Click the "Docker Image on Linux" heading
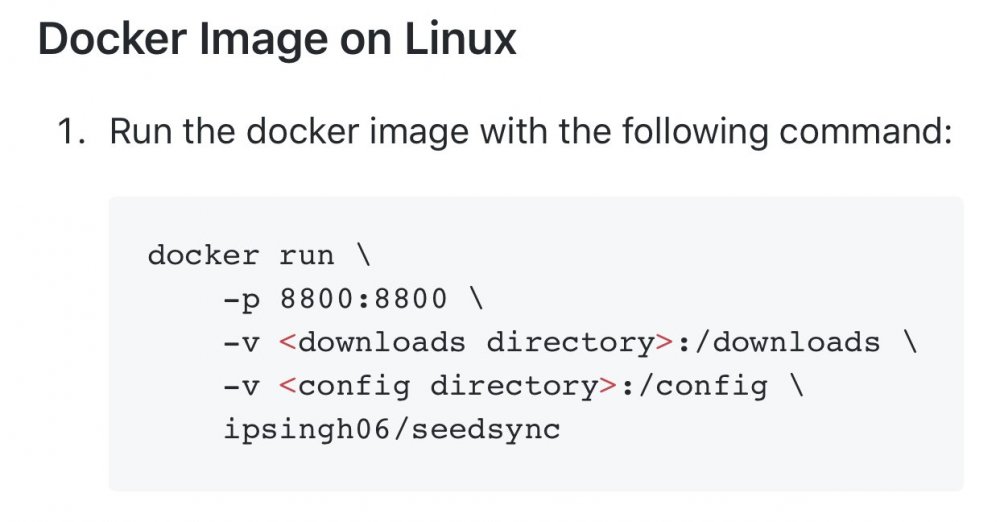The height and width of the screenshot is (522, 1000). [277, 40]
